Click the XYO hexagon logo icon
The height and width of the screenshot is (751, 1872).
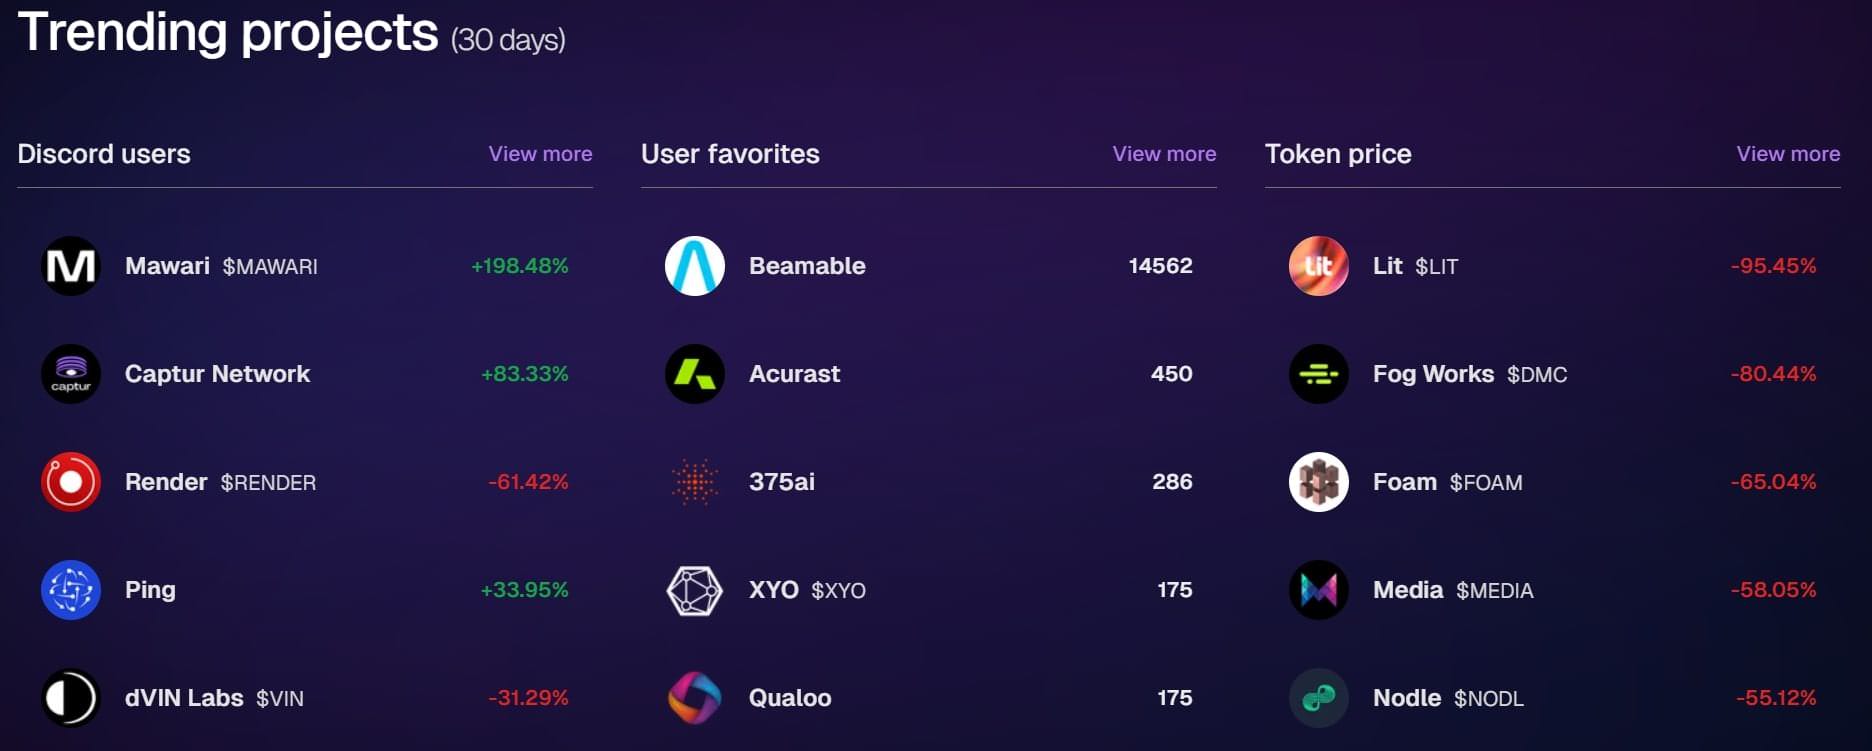tap(695, 590)
